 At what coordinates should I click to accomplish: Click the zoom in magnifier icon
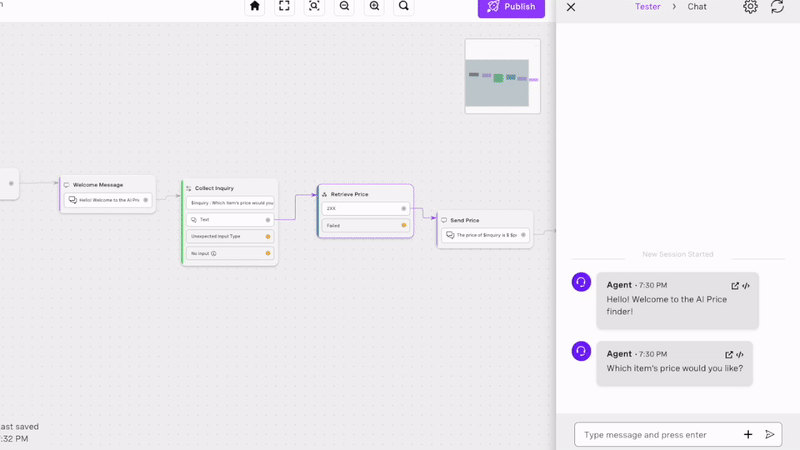374,6
